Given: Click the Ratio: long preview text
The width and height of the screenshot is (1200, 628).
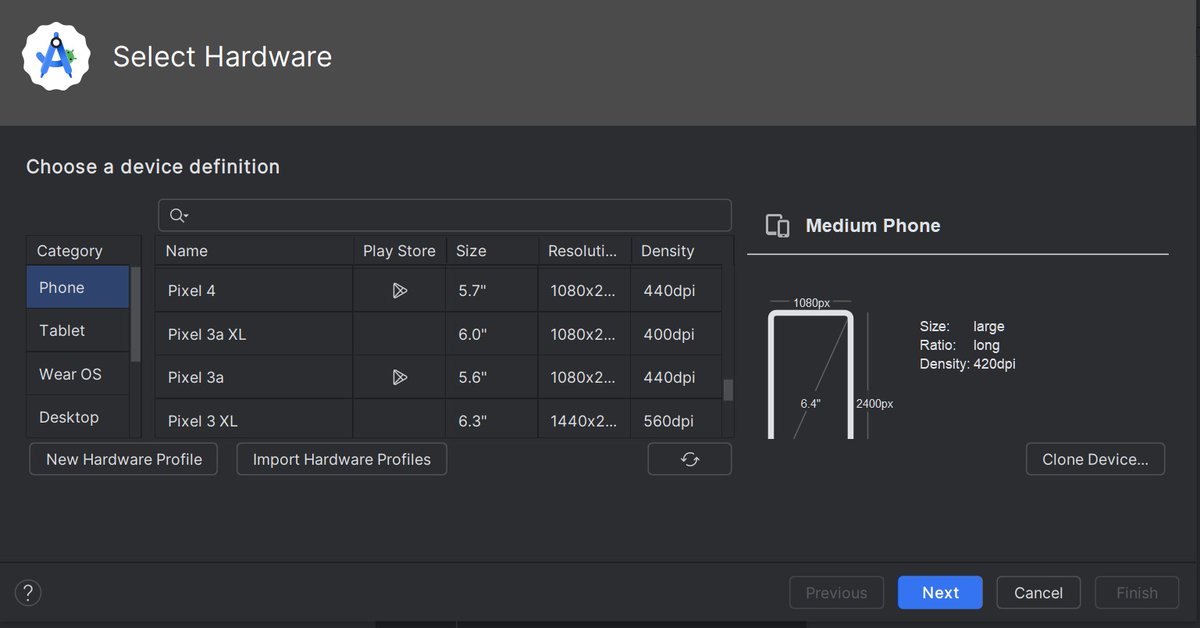Looking at the screenshot, I should pyautogui.click(x=960, y=345).
